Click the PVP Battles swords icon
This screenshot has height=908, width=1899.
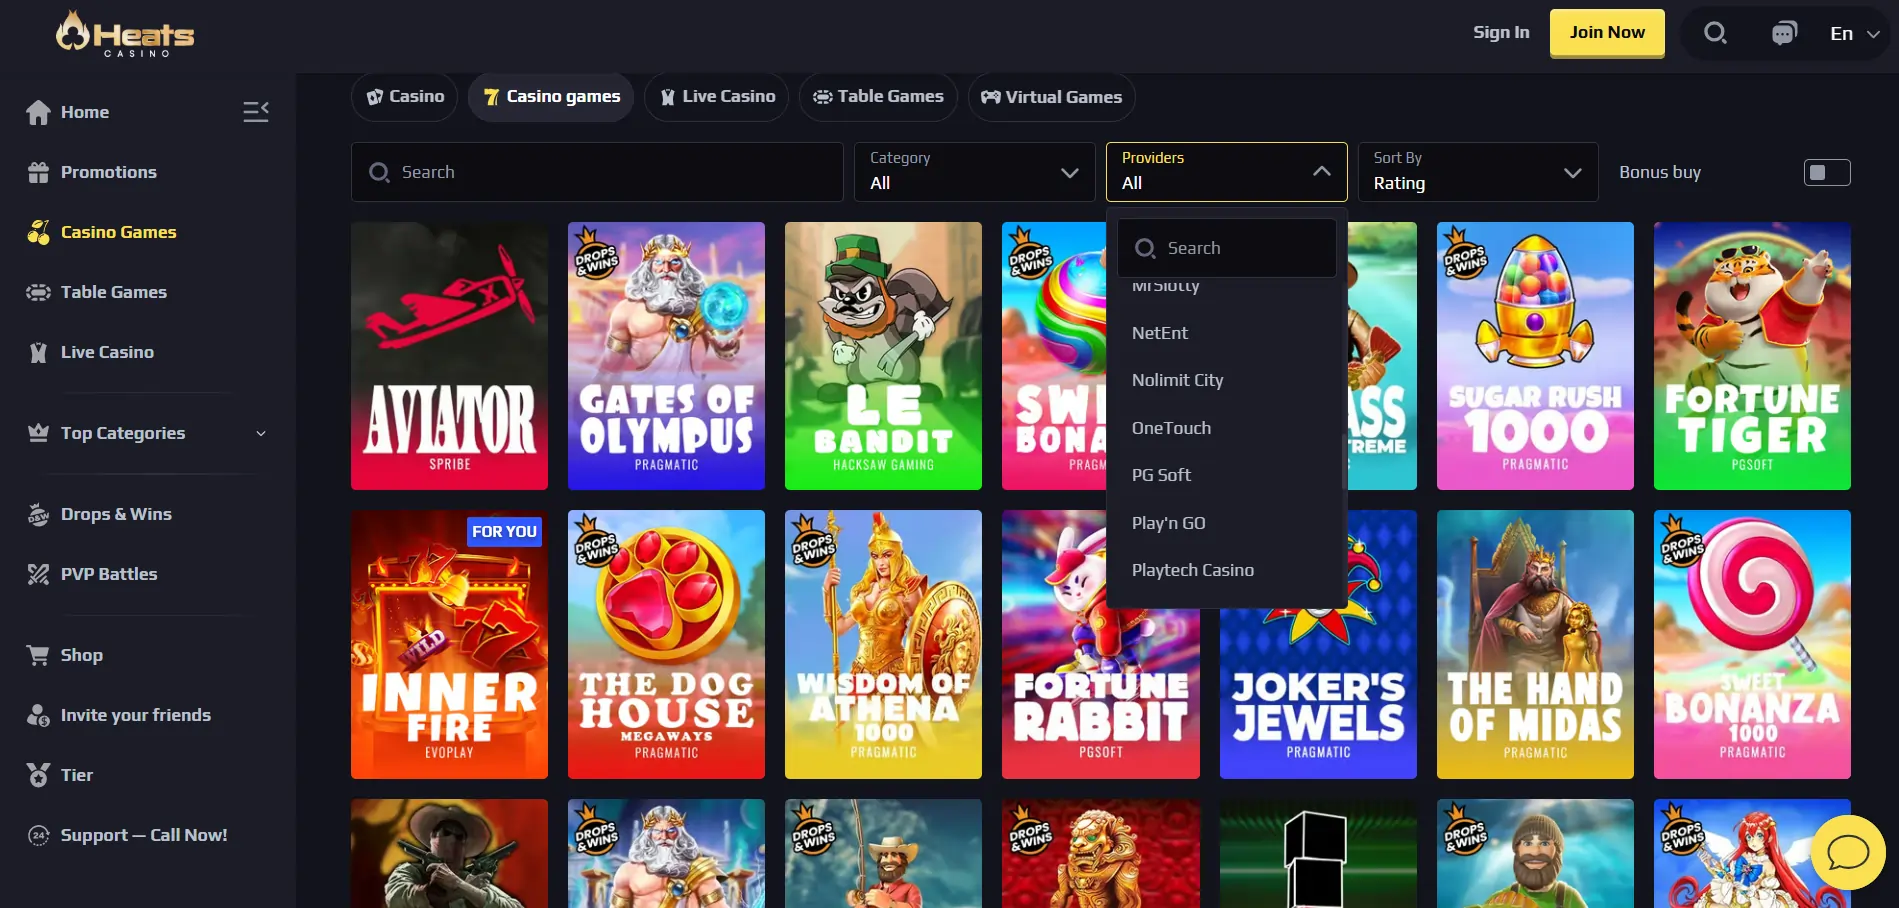coord(38,574)
